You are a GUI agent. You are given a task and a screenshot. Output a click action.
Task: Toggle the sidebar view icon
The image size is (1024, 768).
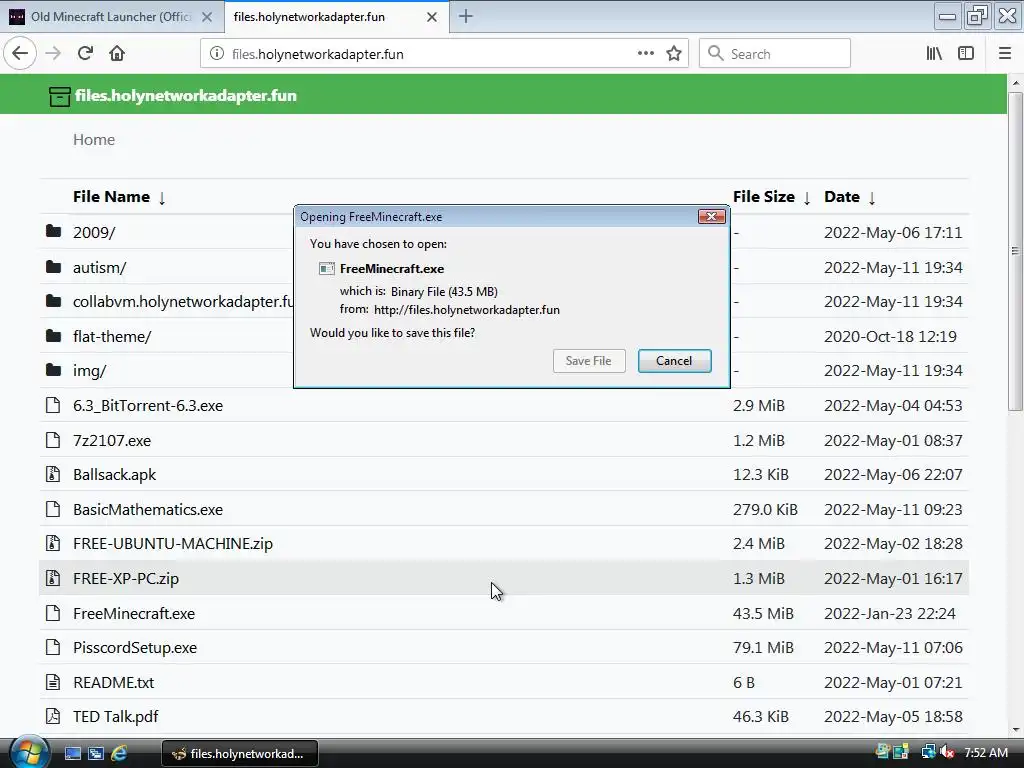coord(966,54)
